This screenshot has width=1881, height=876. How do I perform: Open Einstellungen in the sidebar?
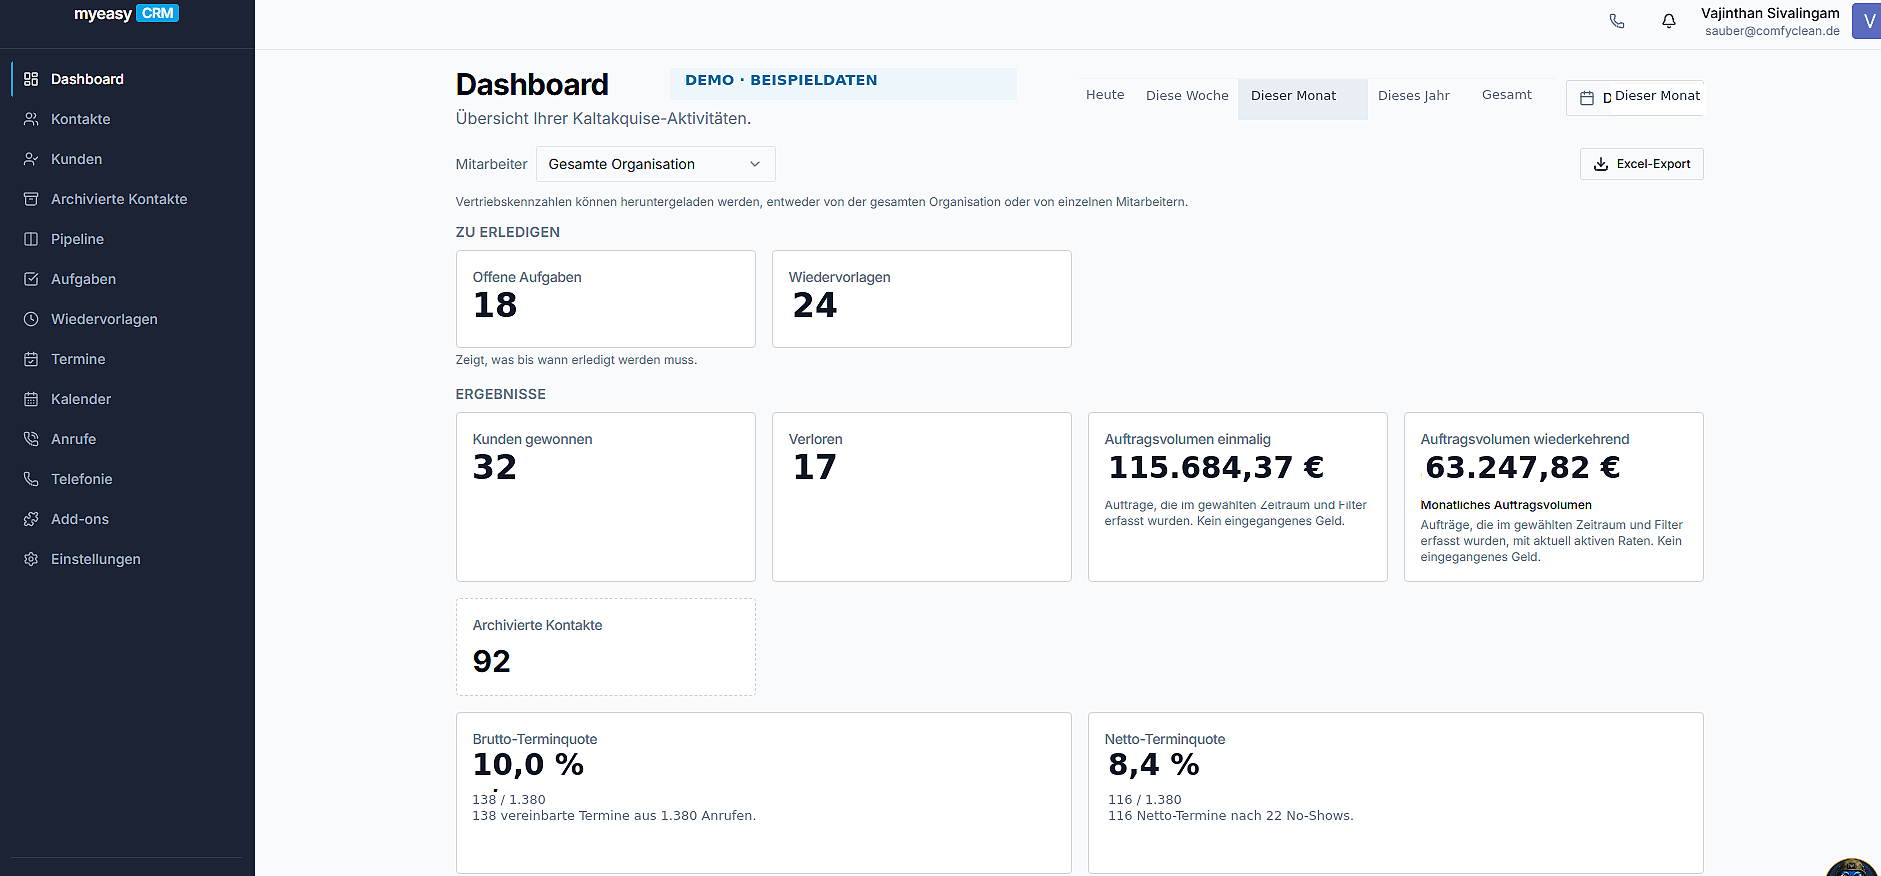point(127,559)
